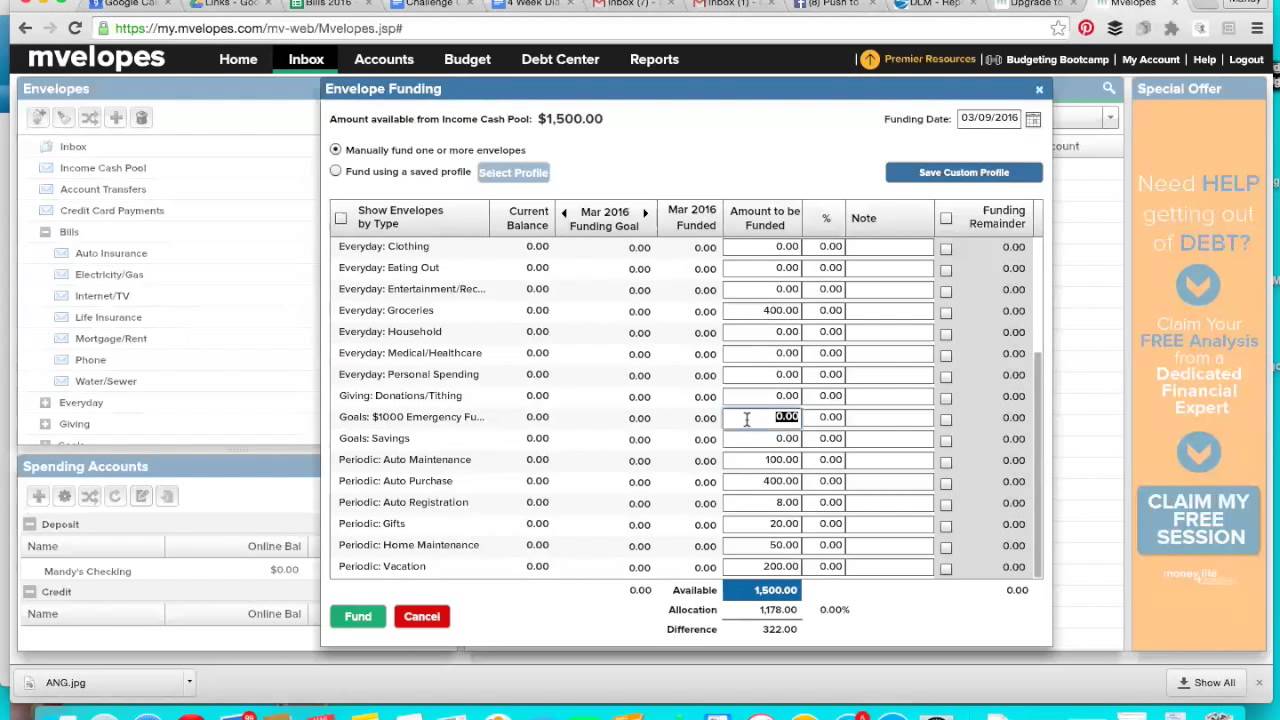Open dropdown behind the funding dialog
This screenshot has height=720, width=1280.
pyautogui.click(x=1110, y=118)
